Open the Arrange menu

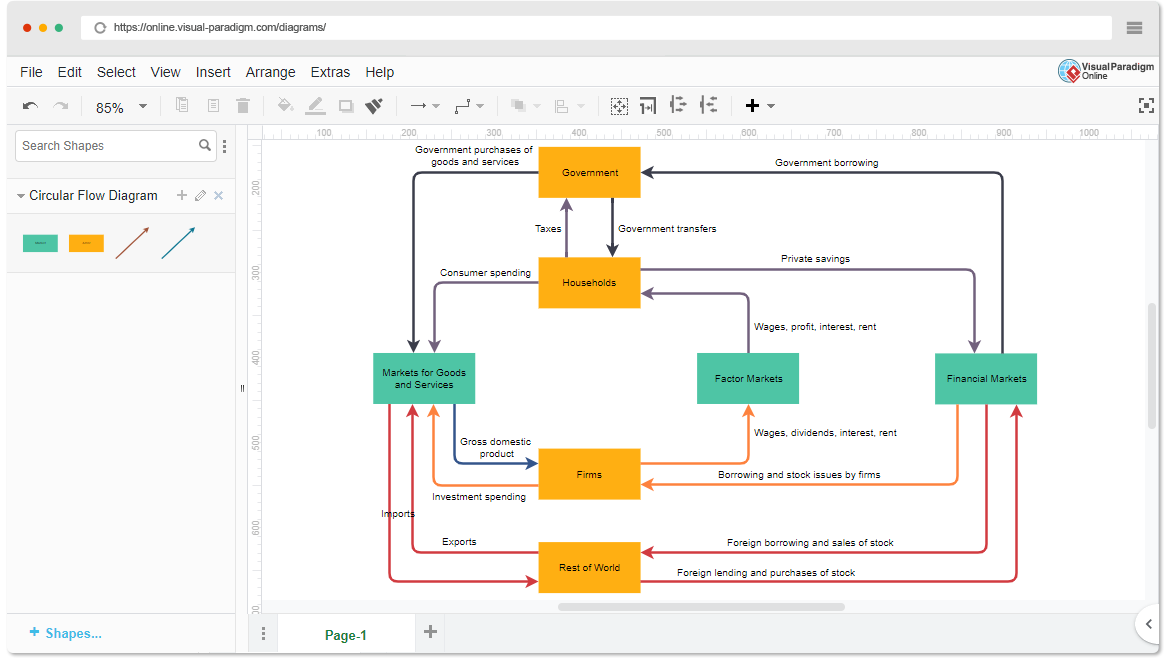(271, 72)
